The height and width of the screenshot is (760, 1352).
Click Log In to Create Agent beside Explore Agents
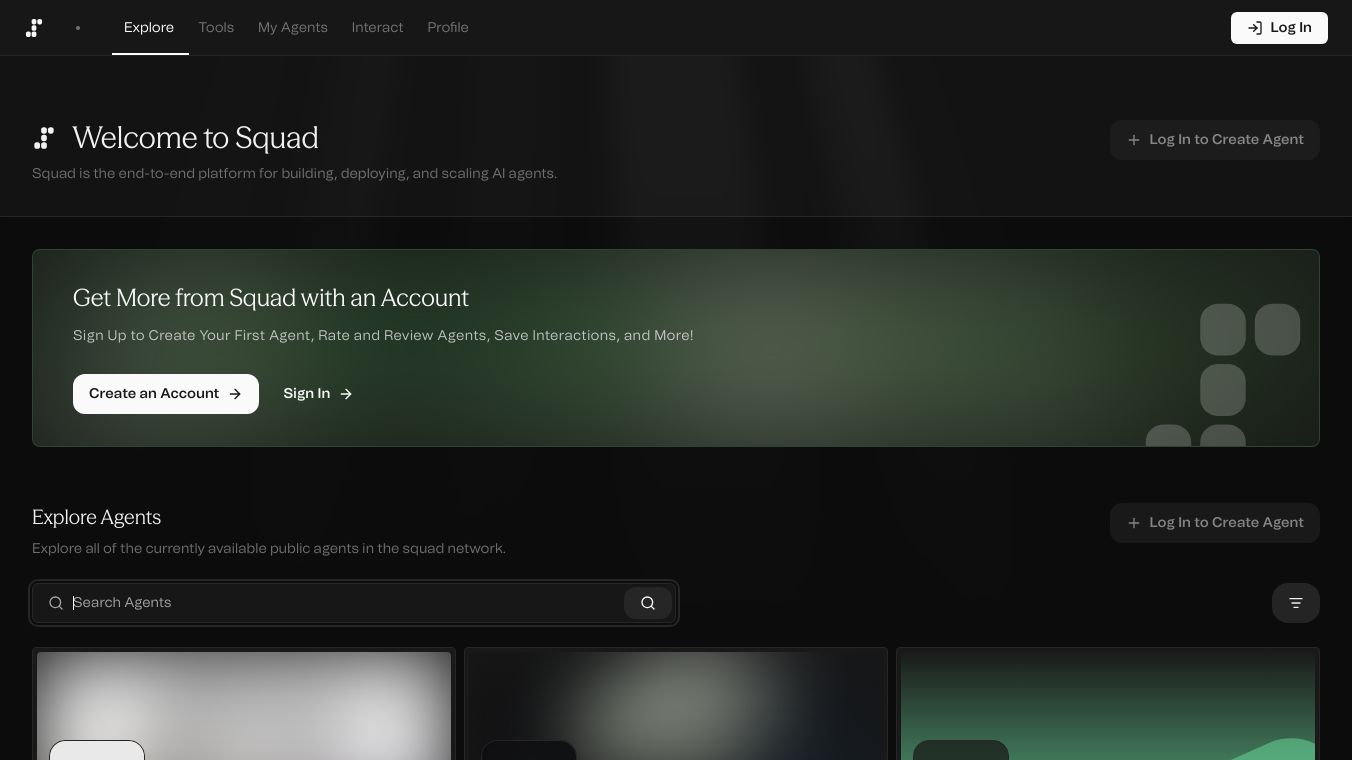click(1215, 523)
